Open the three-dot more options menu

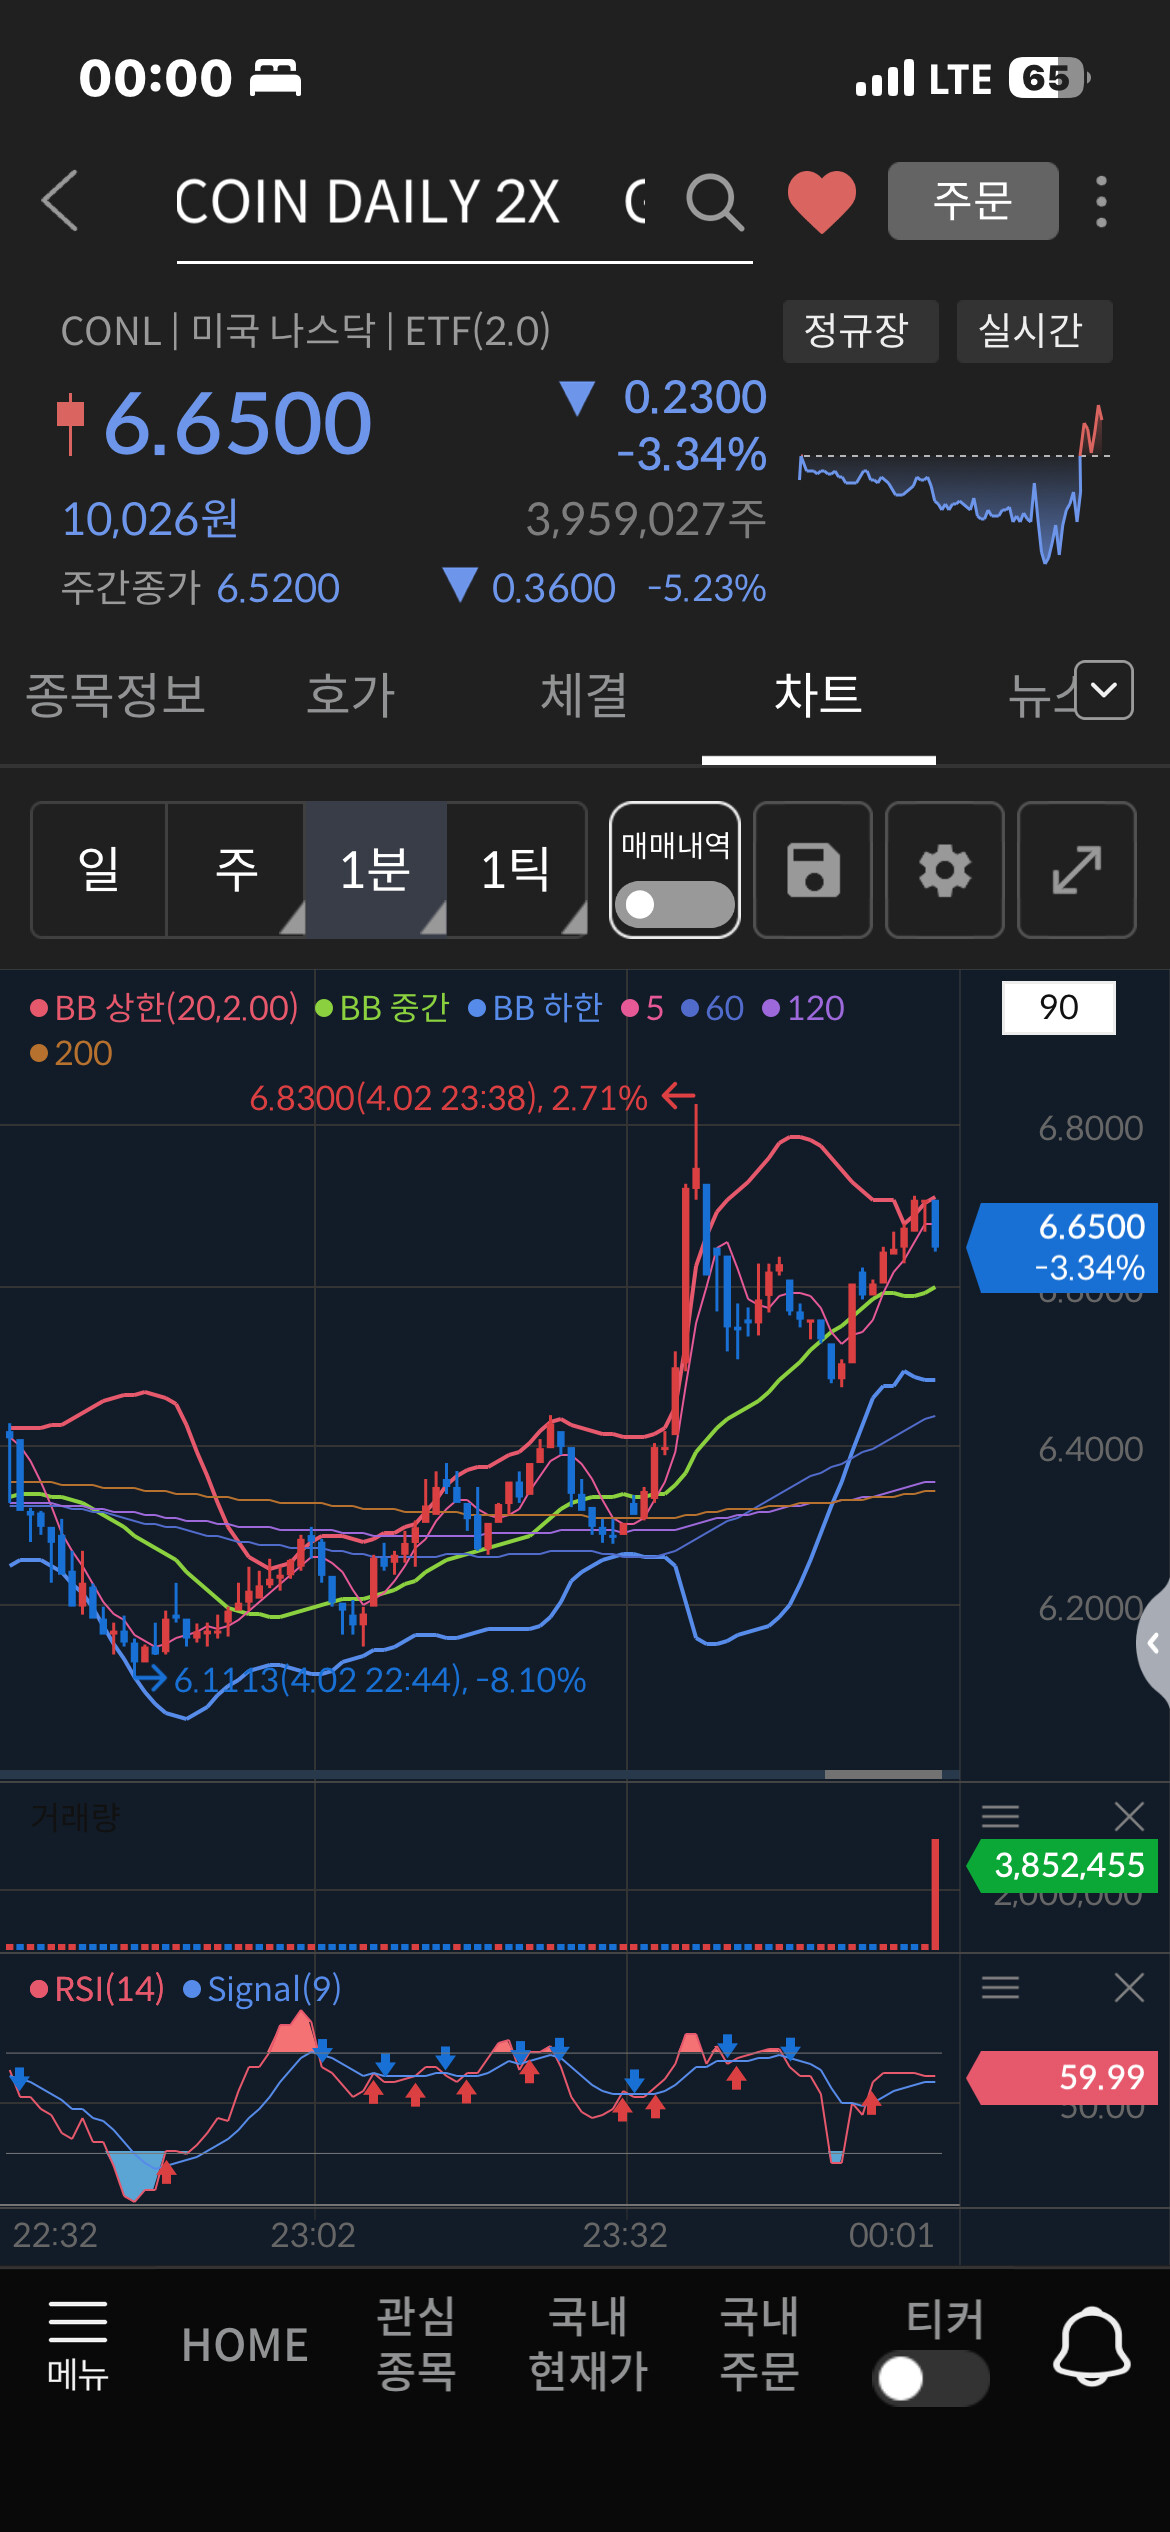1101,201
